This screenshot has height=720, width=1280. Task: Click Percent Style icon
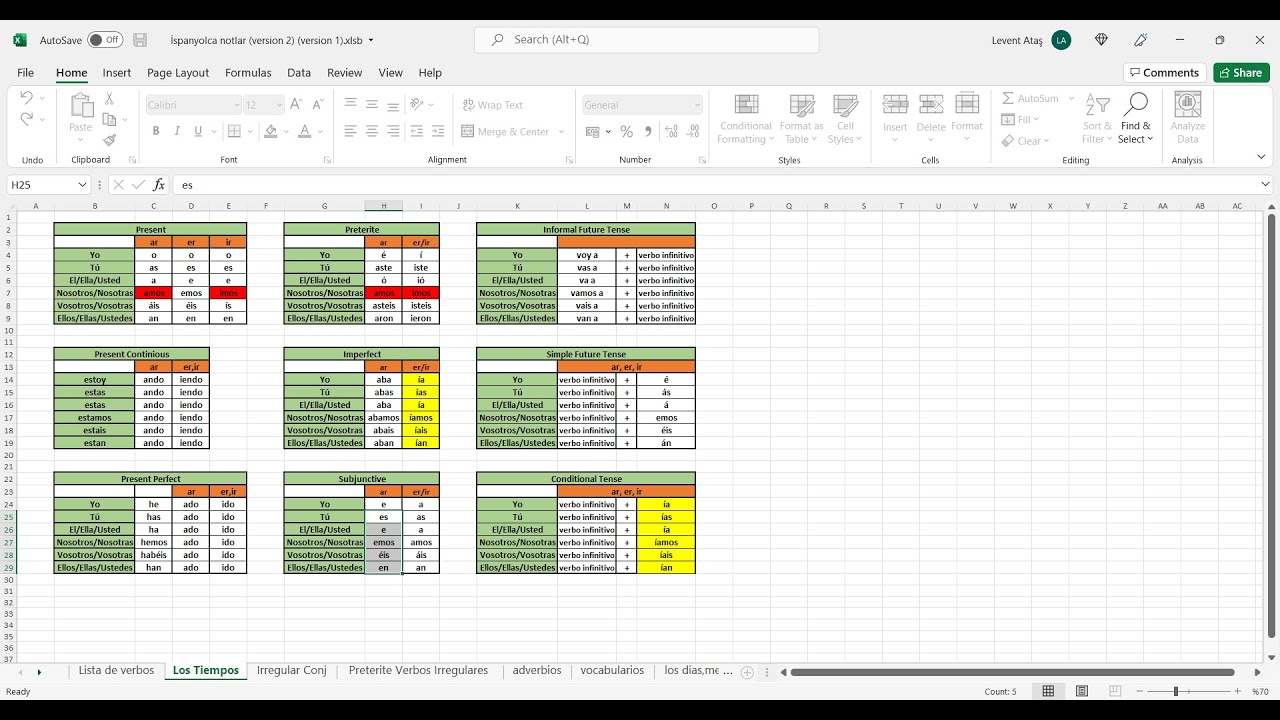626,132
